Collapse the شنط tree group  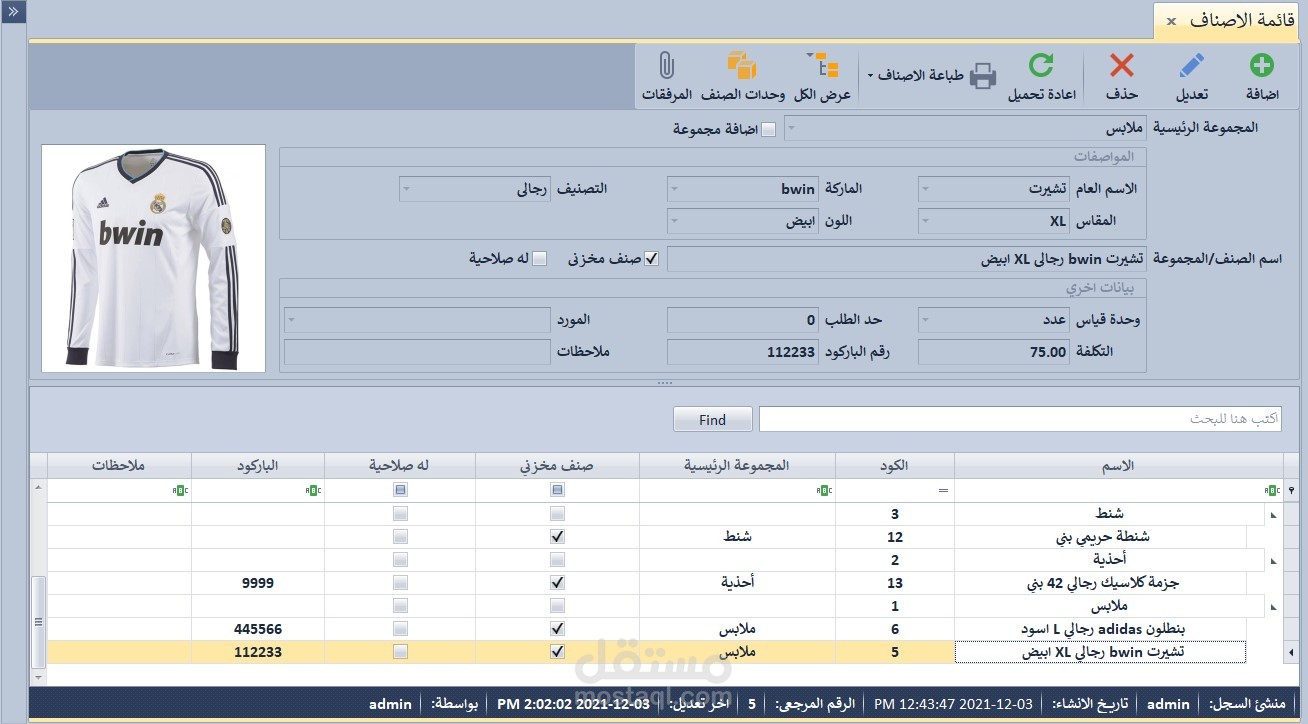1273,515
